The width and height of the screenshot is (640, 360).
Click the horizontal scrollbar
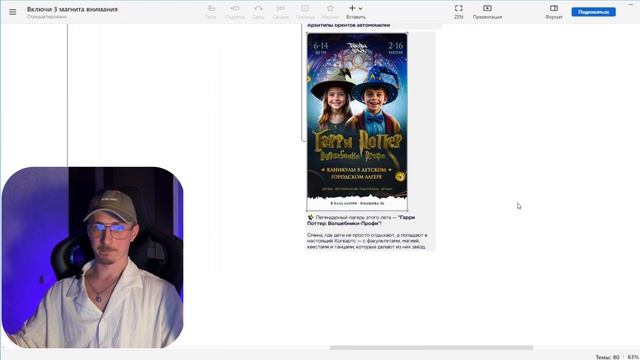pyautogui.click(x=431, y=348)
